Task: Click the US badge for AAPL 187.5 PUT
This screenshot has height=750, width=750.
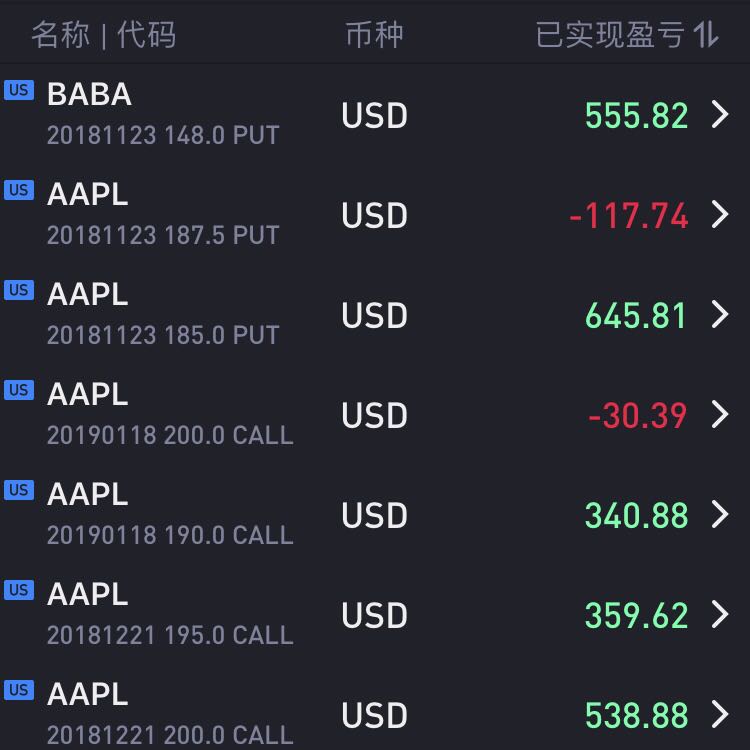Action: 19,190
